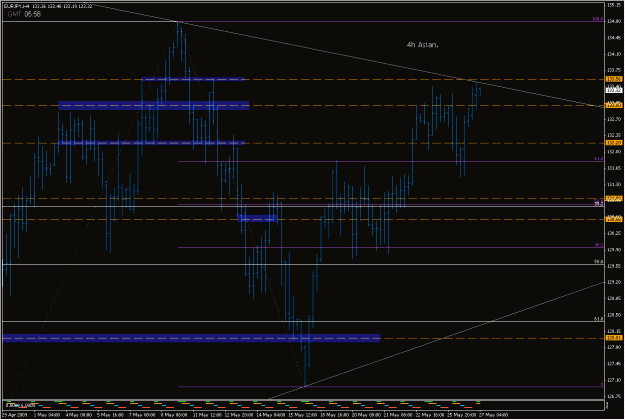Select the small blue rectangle zone near 14 May

click(x=257, y=218)
